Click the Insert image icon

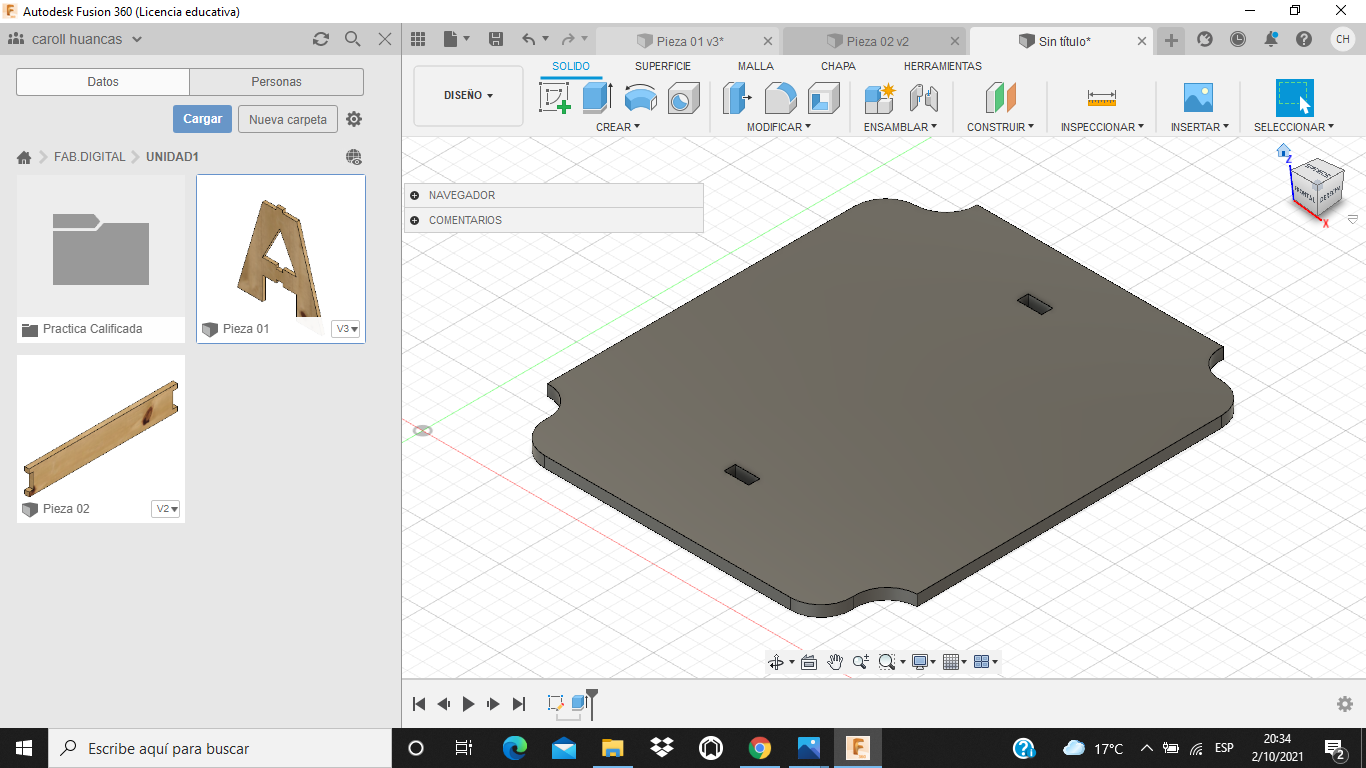coord(1198,98)
